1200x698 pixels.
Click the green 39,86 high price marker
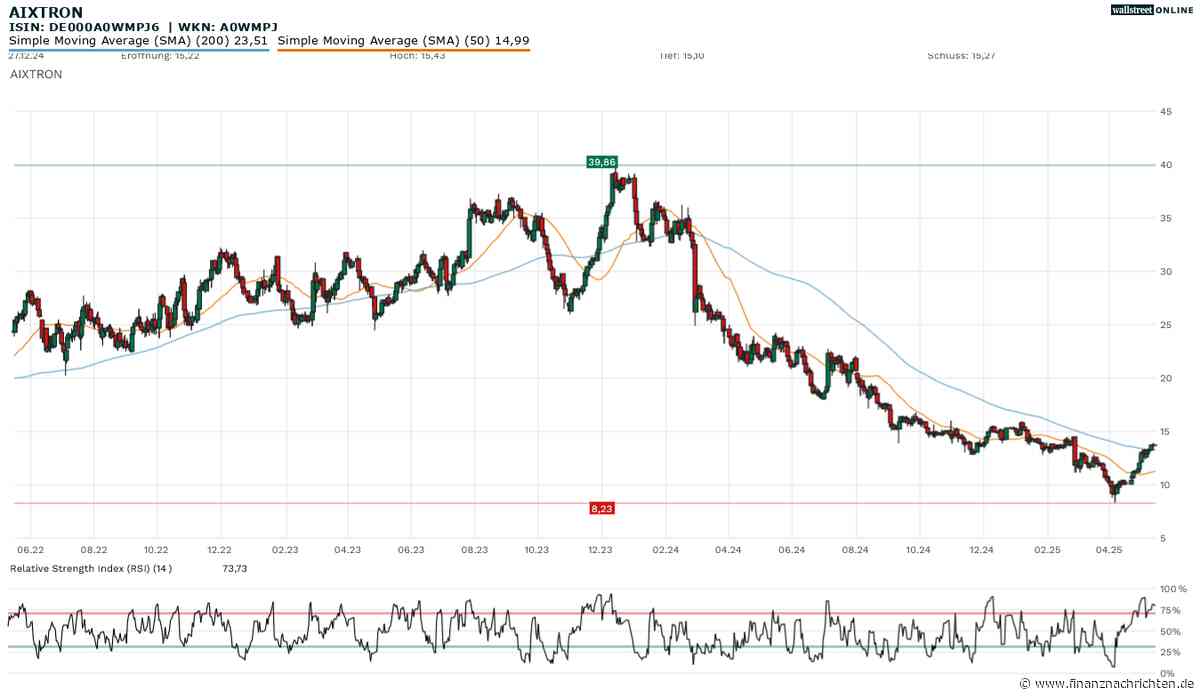601,161
